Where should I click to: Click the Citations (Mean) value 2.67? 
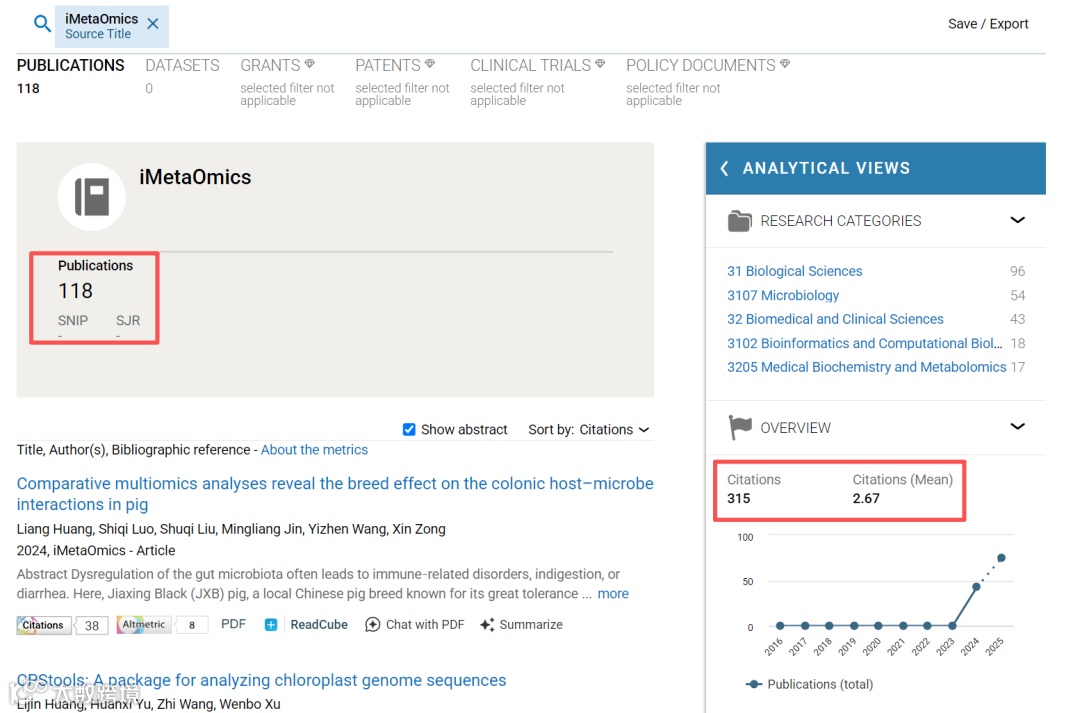click(x=866, y=498)
